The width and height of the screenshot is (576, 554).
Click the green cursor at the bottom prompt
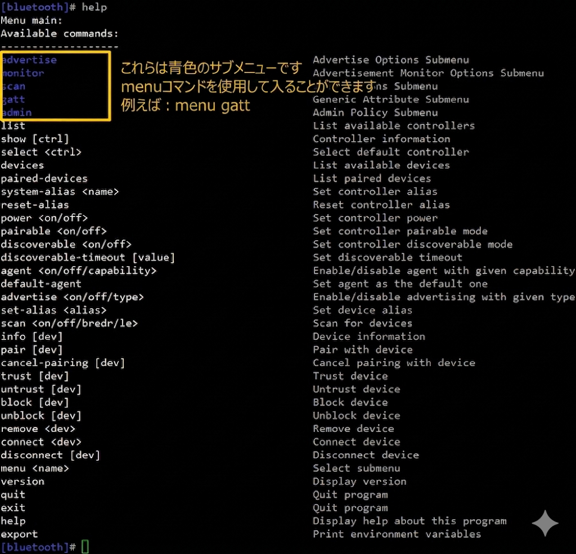tap(85, 547)
